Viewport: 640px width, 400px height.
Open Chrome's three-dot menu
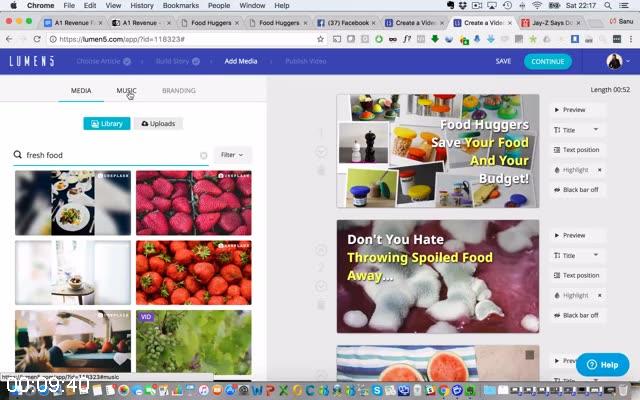pyautogui.click(x=631, y=39)
